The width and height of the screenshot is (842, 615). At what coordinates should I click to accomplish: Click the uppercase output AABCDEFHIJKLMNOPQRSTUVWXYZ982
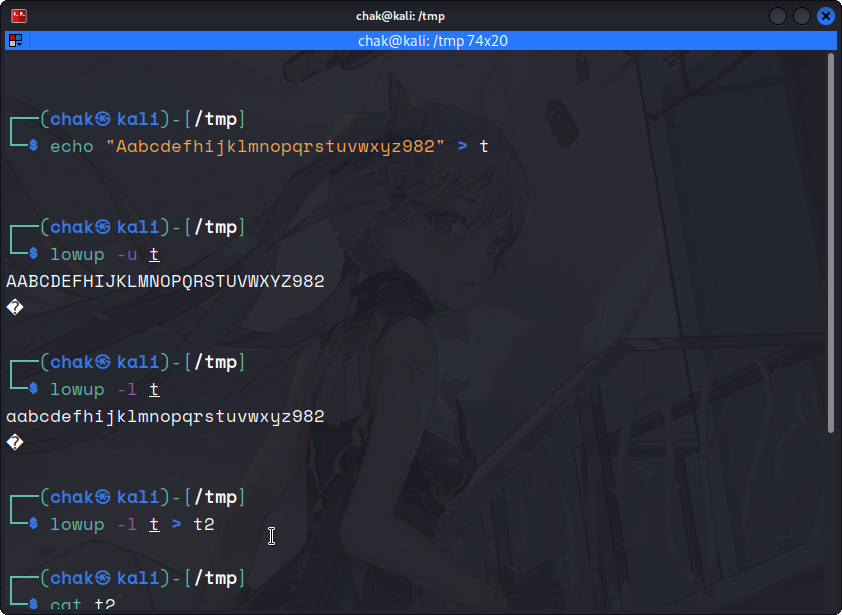point(165,281)
